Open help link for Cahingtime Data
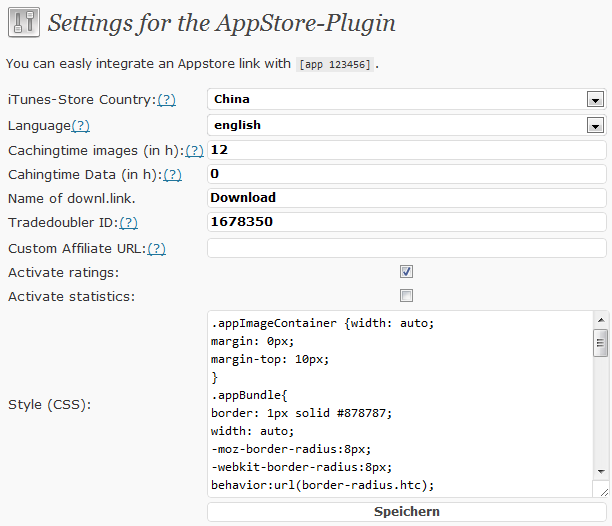612x526 pixels. (173, 175)
